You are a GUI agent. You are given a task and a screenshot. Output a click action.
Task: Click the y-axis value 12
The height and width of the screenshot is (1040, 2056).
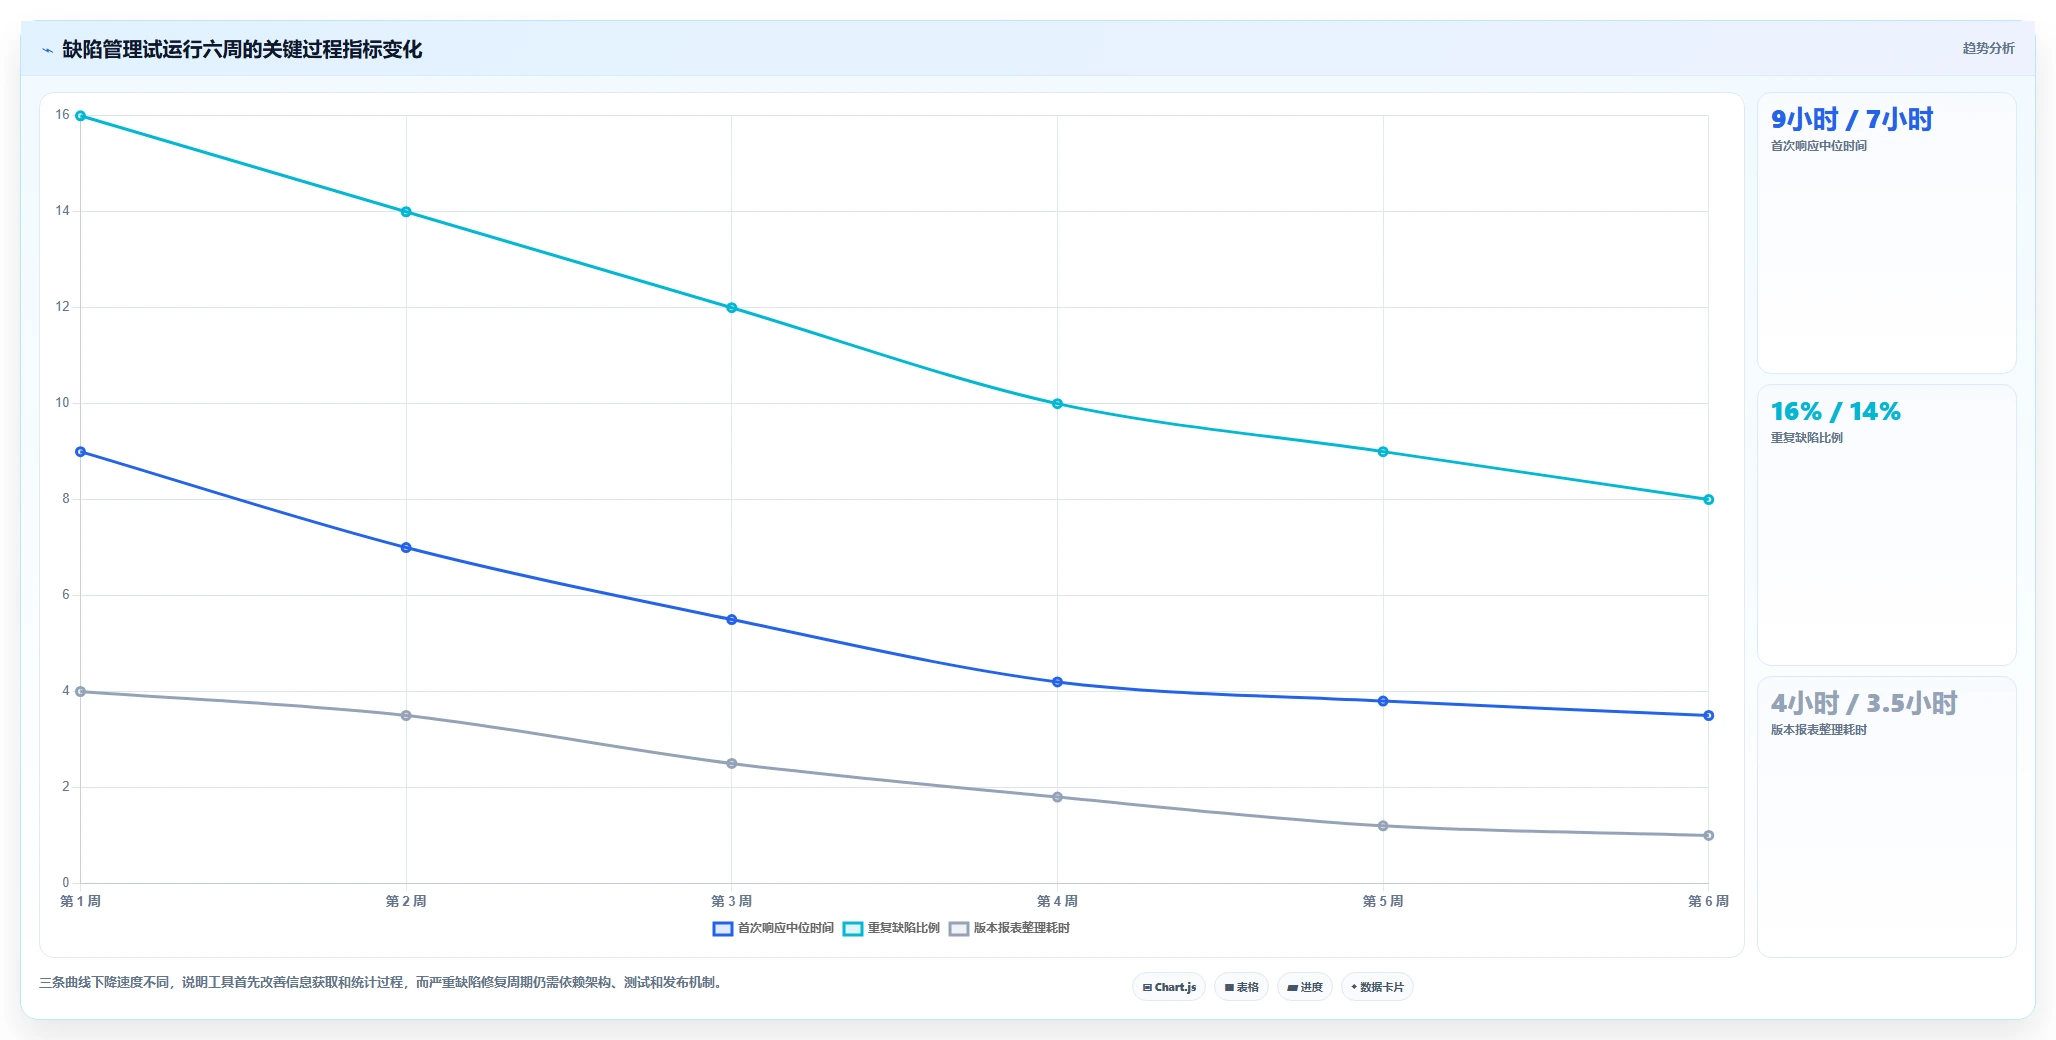click(62, 307)
